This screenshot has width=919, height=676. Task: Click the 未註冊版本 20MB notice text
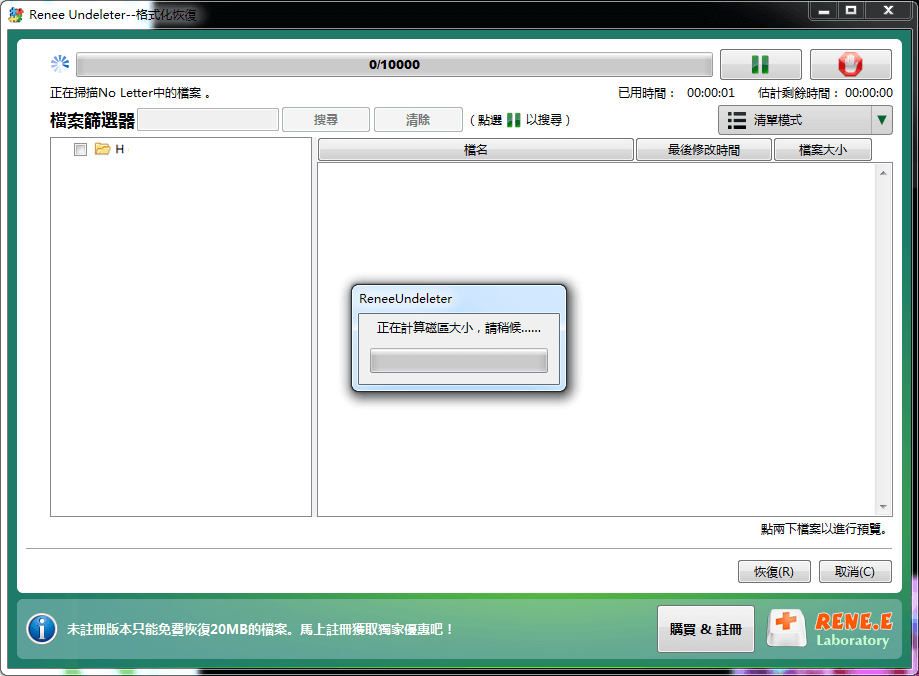[x=260, y=629]
